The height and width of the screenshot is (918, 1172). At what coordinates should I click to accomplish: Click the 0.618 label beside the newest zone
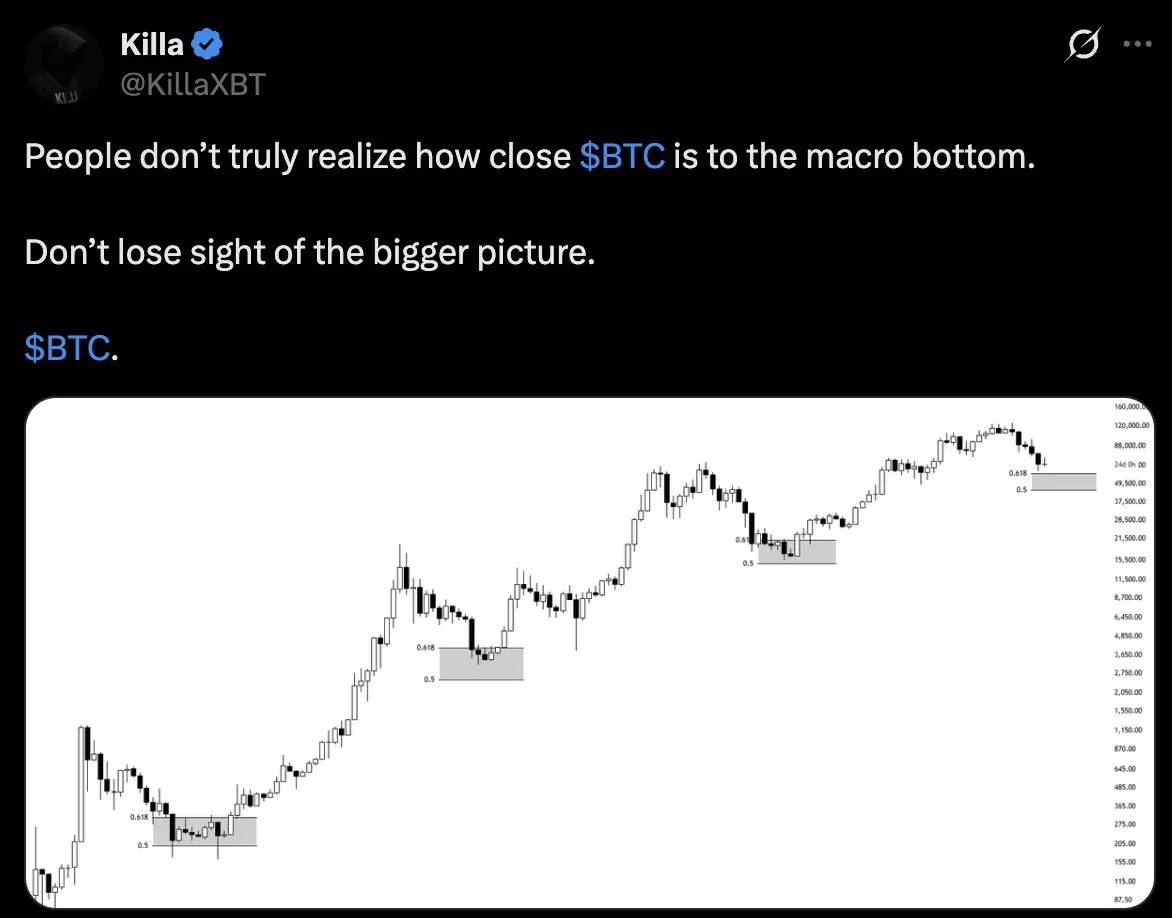pyautogui.click(x=1017, y=473)
